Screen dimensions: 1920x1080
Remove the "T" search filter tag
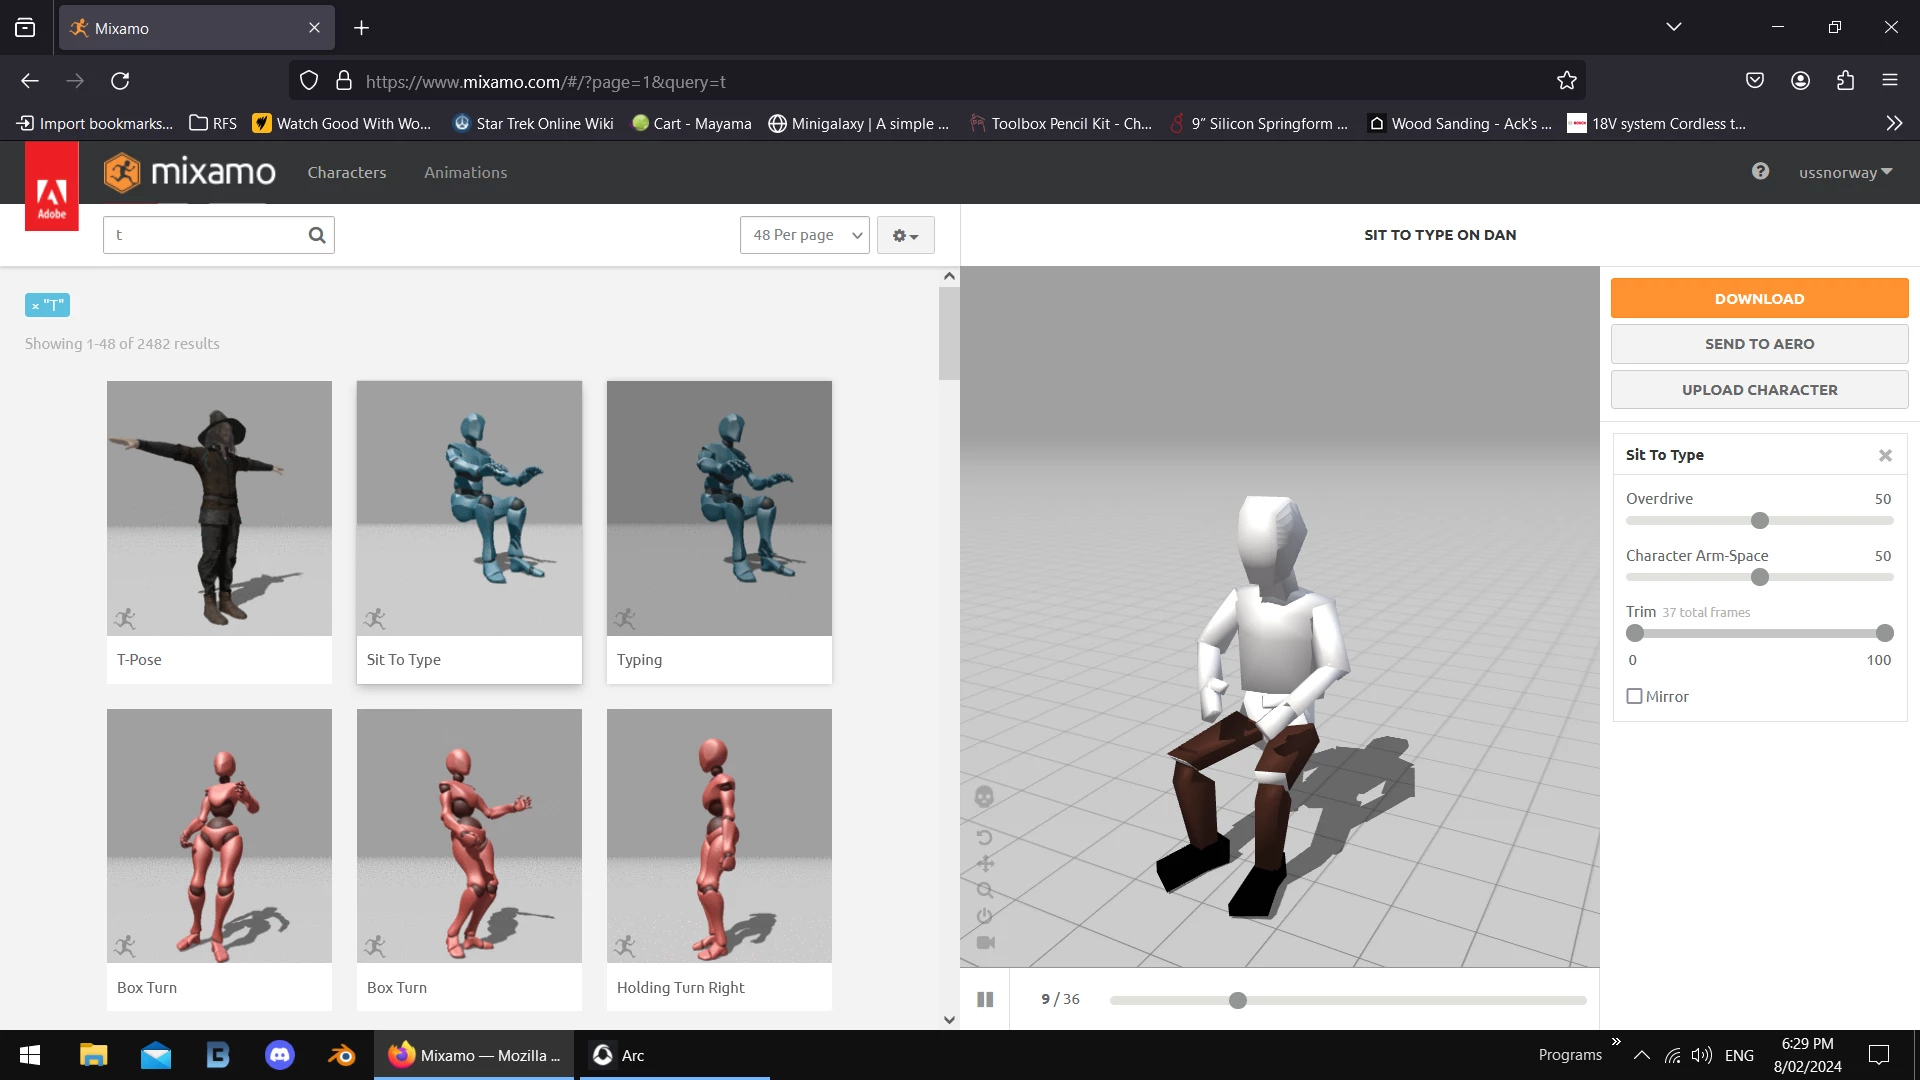pyautogui.click(x=35, y=306)
